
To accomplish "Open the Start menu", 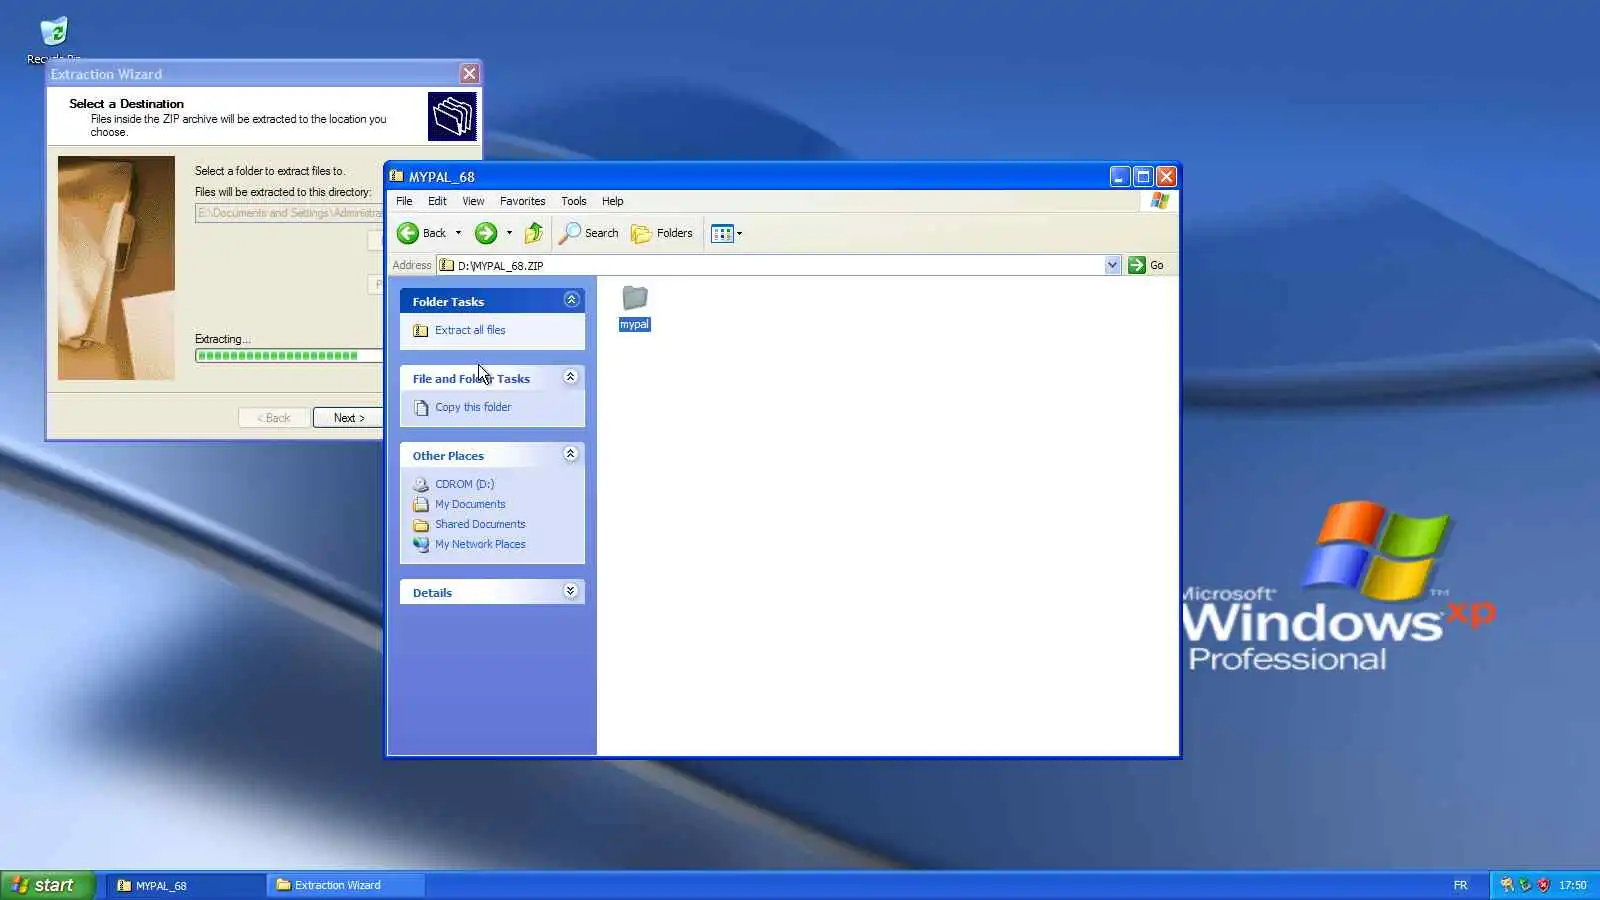I will pyautogui.click(x=47, y=885).
